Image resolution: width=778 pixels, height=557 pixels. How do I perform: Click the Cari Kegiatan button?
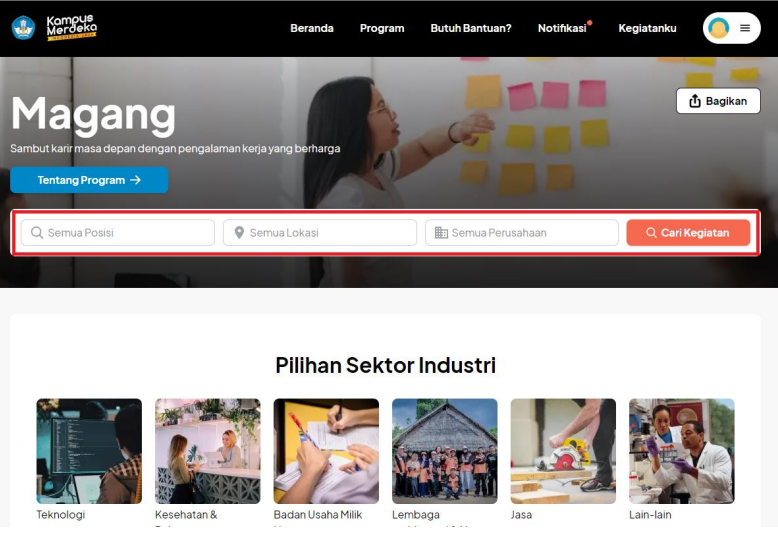(688, 233)
